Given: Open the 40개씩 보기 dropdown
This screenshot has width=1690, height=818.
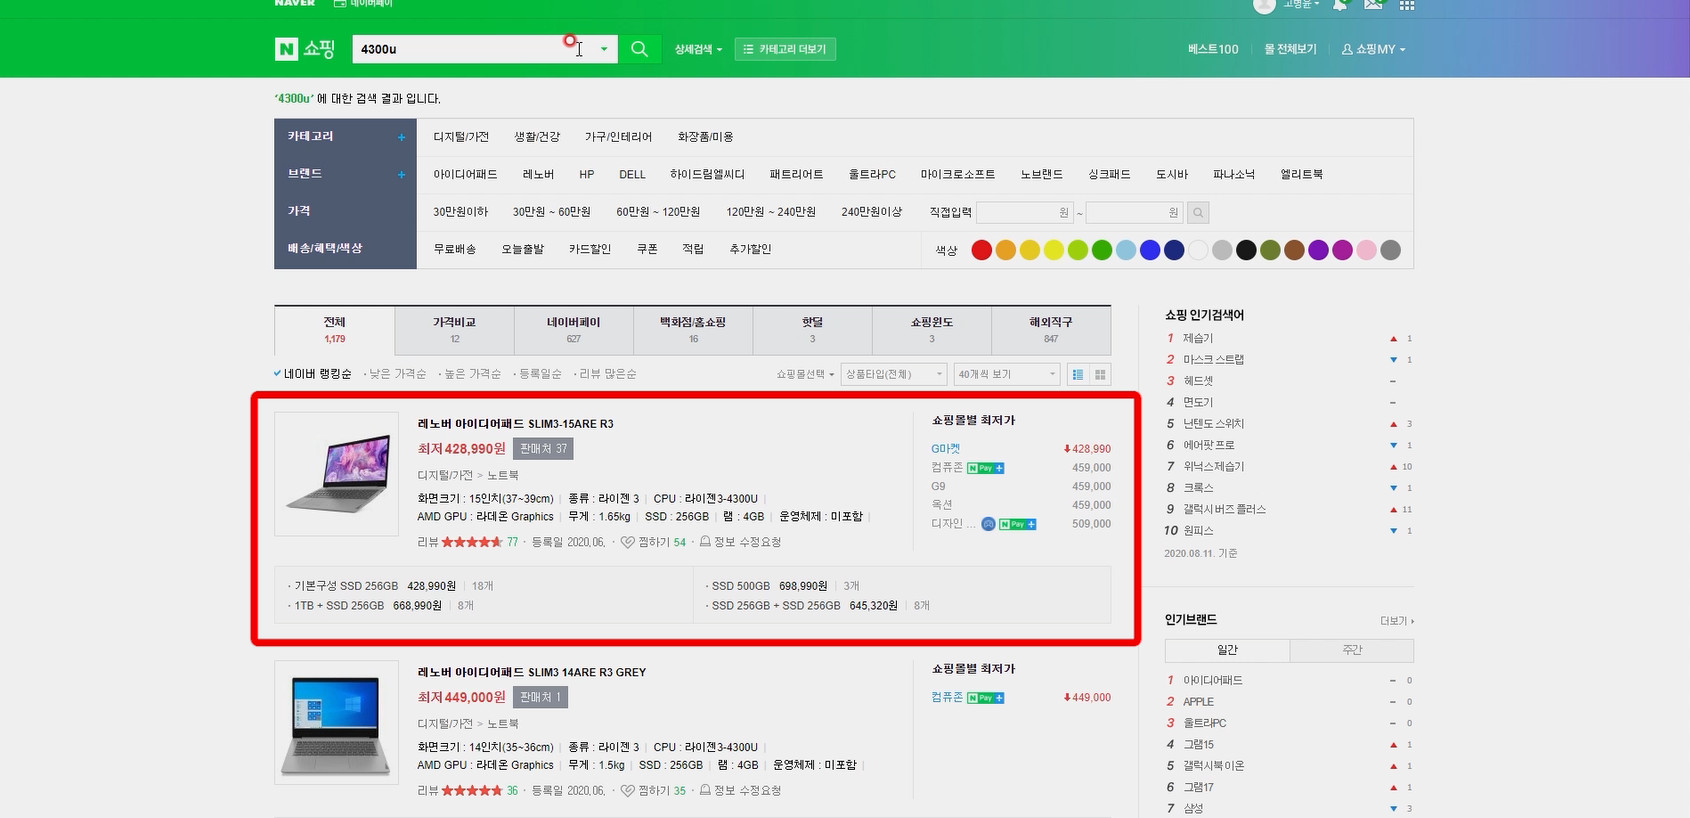Looking at the screenshot, I should (x=1006, y=374).
